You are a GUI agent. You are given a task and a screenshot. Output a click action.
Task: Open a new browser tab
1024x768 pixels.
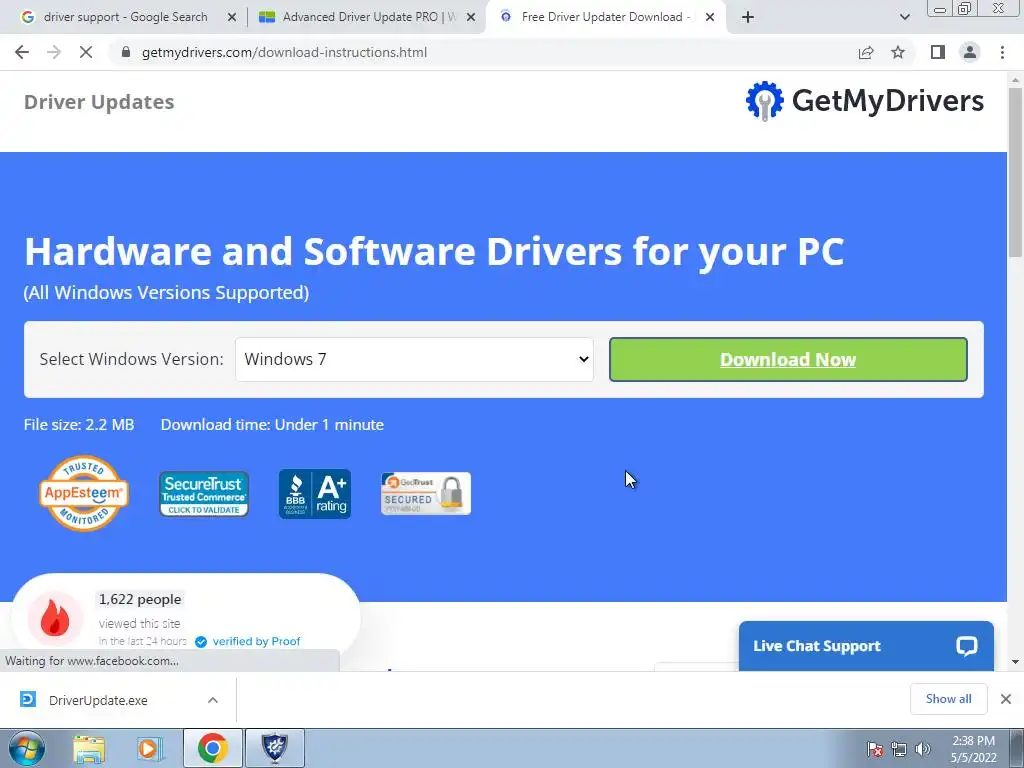[748, 17]
